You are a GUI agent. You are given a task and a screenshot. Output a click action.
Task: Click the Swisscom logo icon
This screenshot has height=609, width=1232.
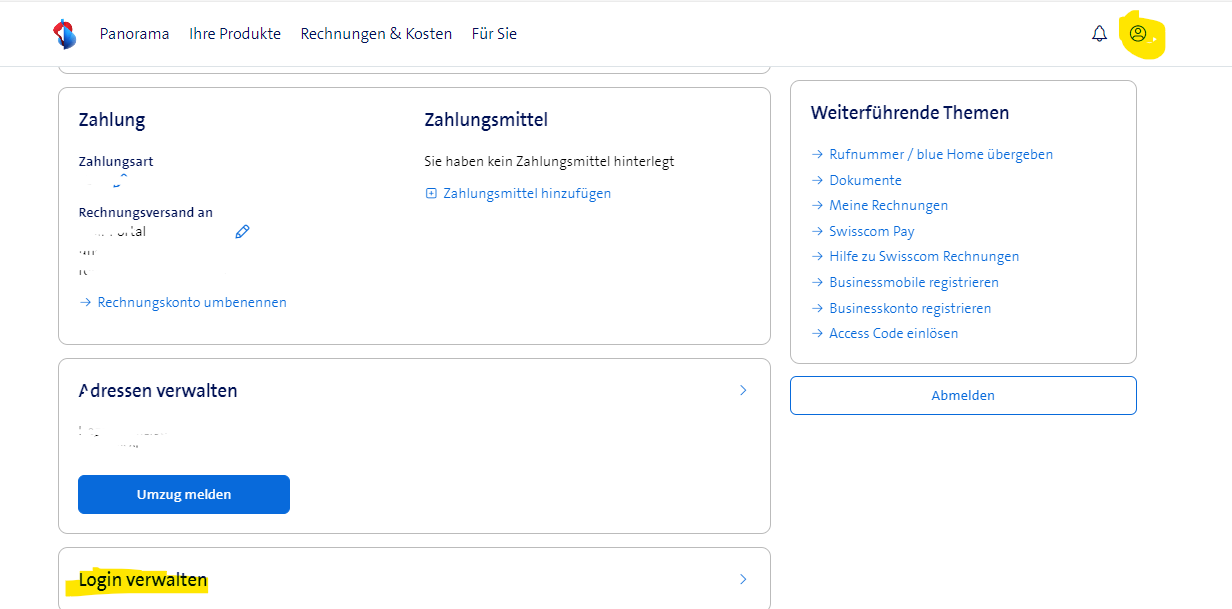(x=64, y=34)
